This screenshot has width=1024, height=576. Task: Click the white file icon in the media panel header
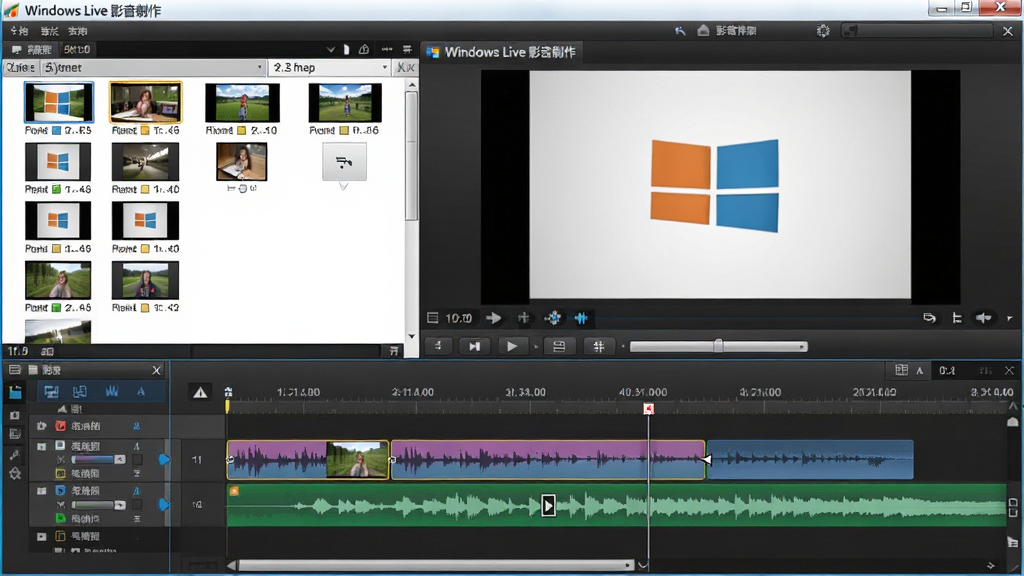tap(346, 50)
